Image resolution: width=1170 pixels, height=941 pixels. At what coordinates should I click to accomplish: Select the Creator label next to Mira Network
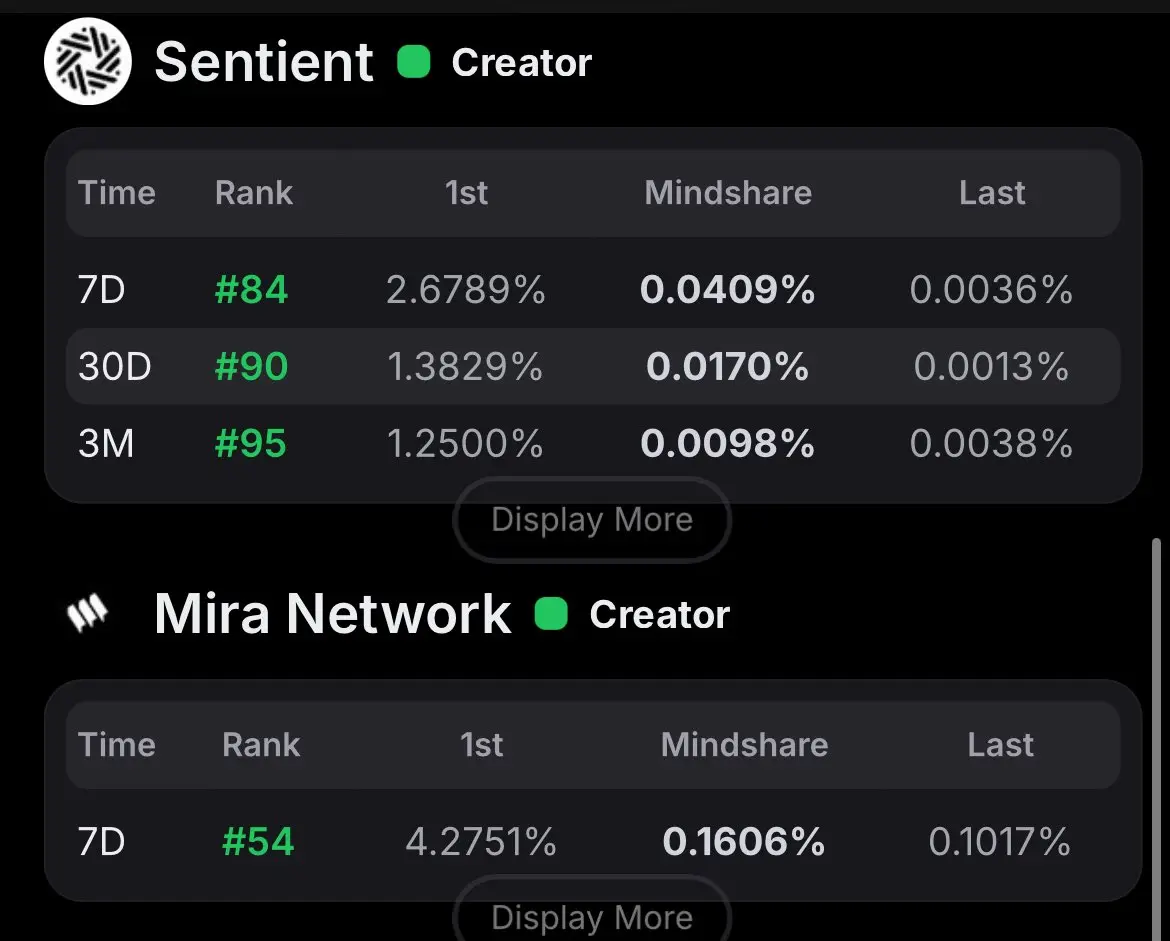(660, 614)
